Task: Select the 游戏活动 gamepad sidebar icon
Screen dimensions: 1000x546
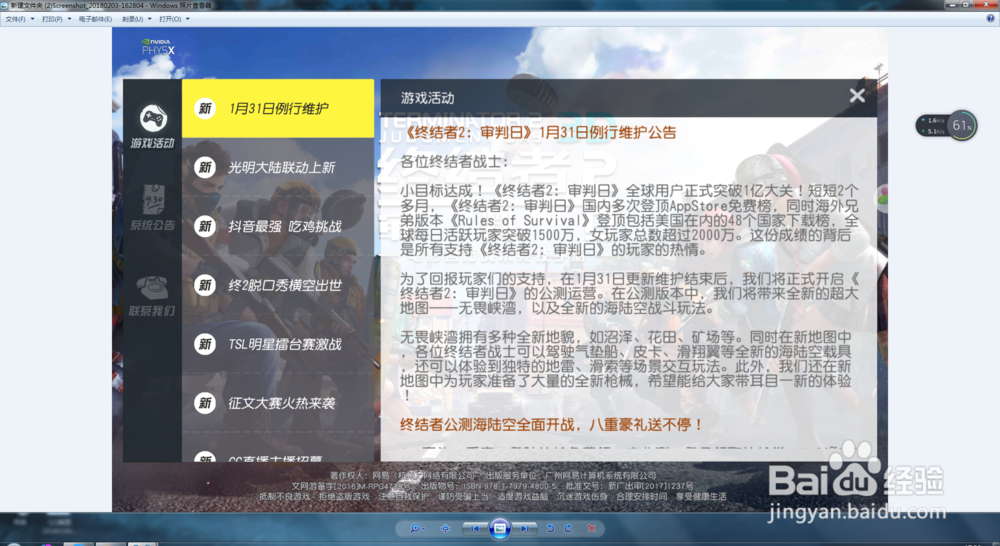Action: (x=152, y=126)
